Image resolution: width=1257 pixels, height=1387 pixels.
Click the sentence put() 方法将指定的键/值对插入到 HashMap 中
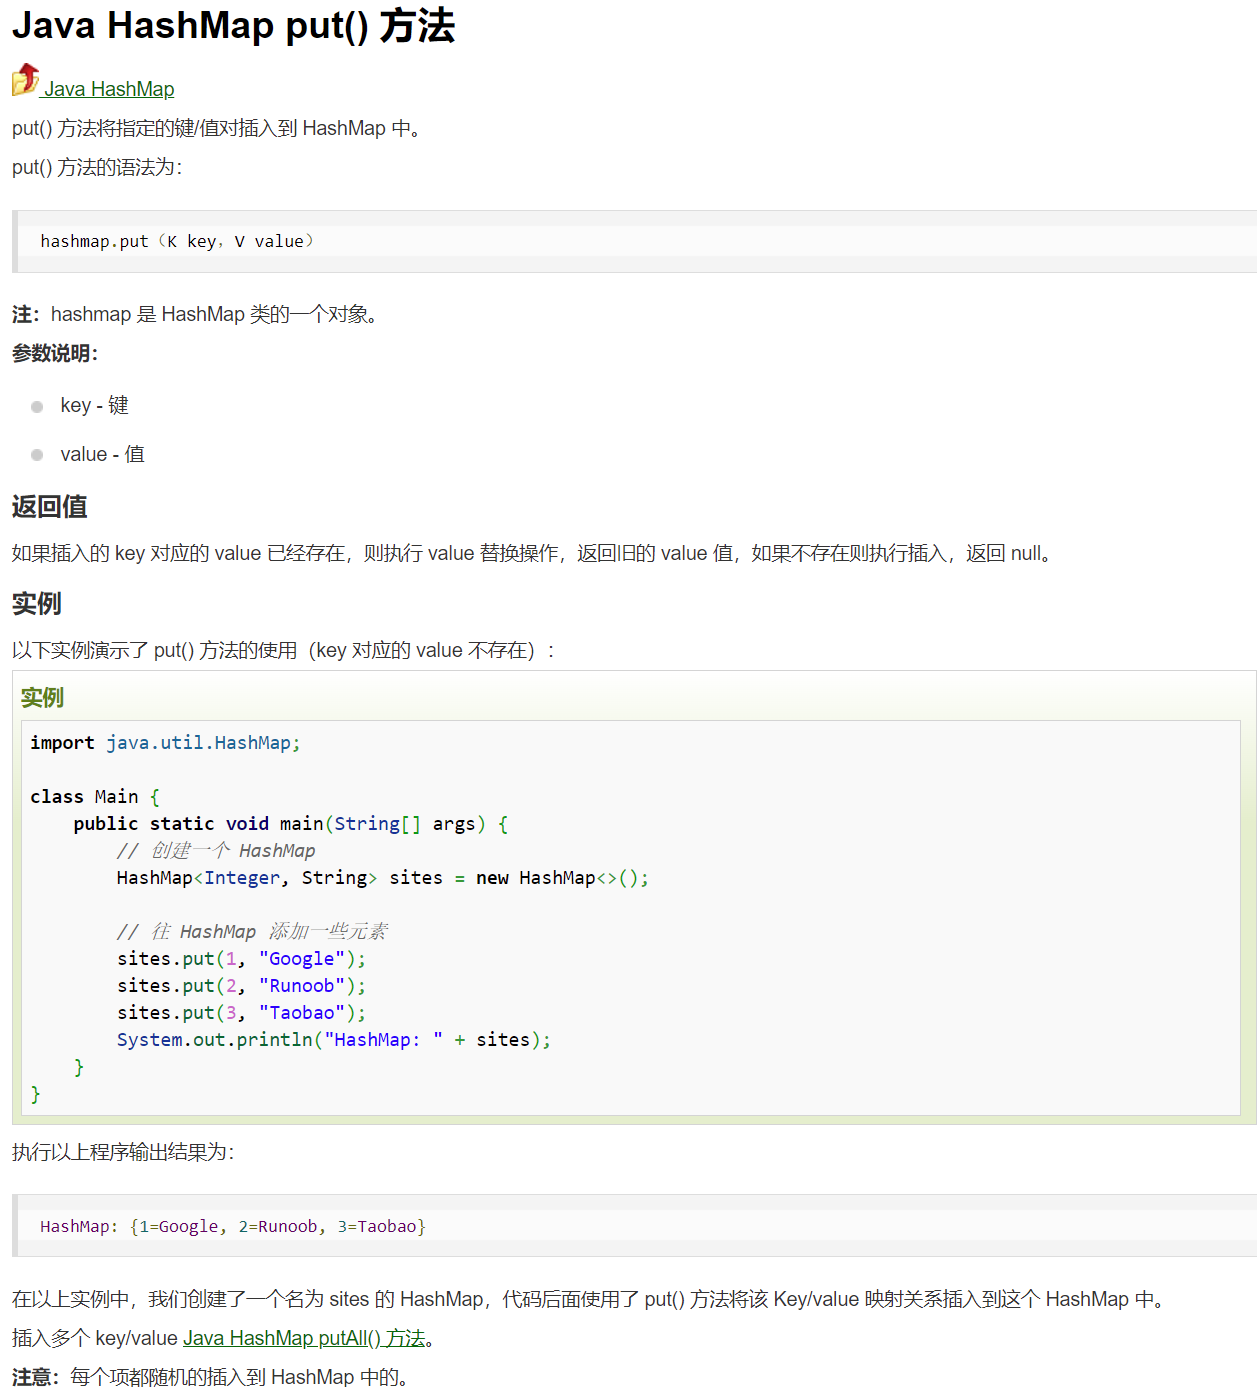[218, 128]
